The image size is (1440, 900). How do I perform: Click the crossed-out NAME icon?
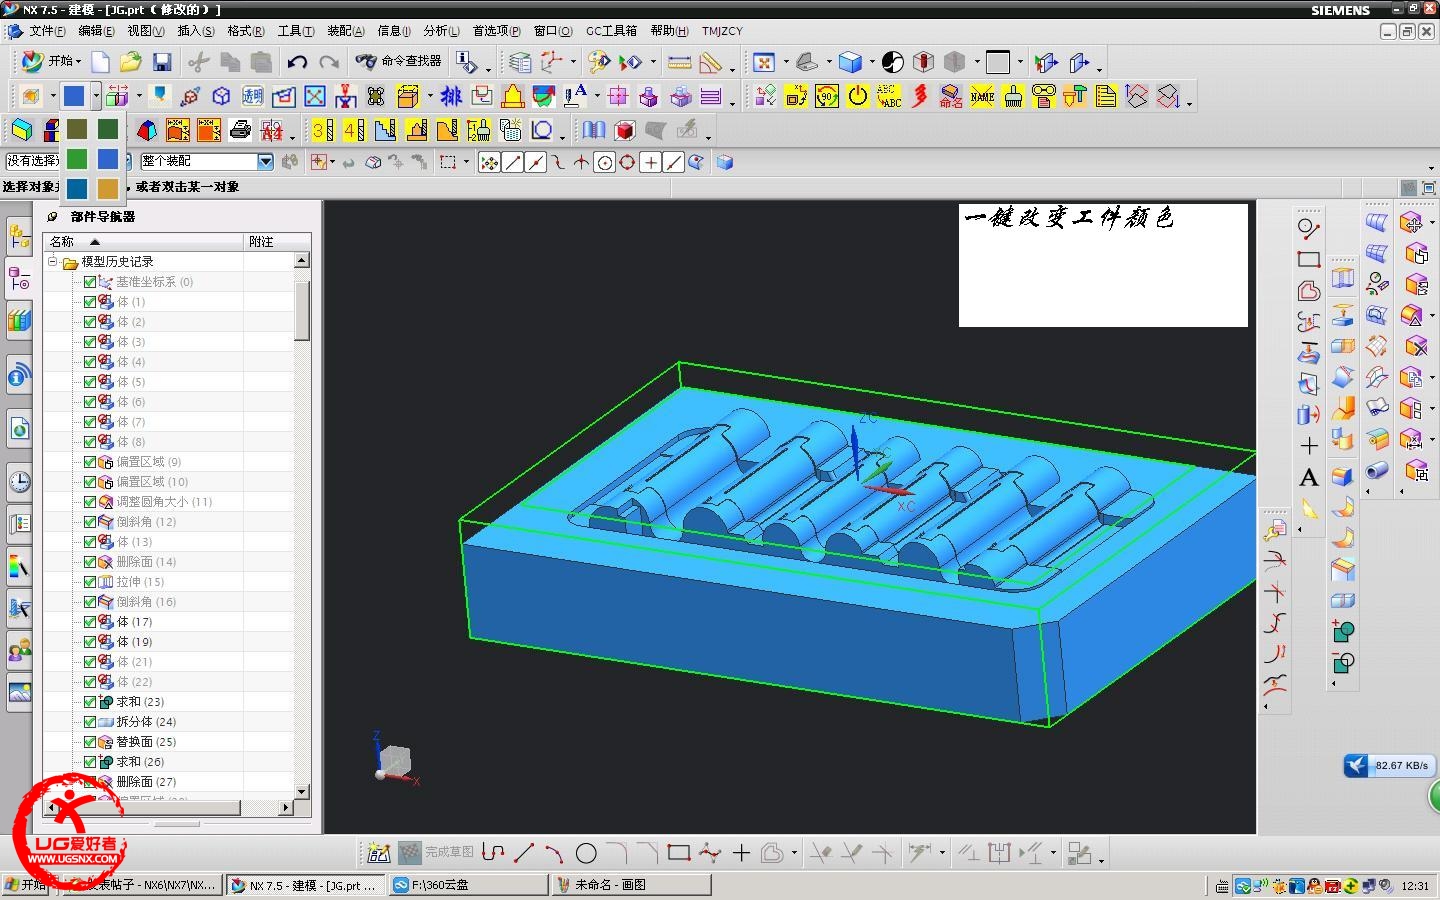[982, 96]
